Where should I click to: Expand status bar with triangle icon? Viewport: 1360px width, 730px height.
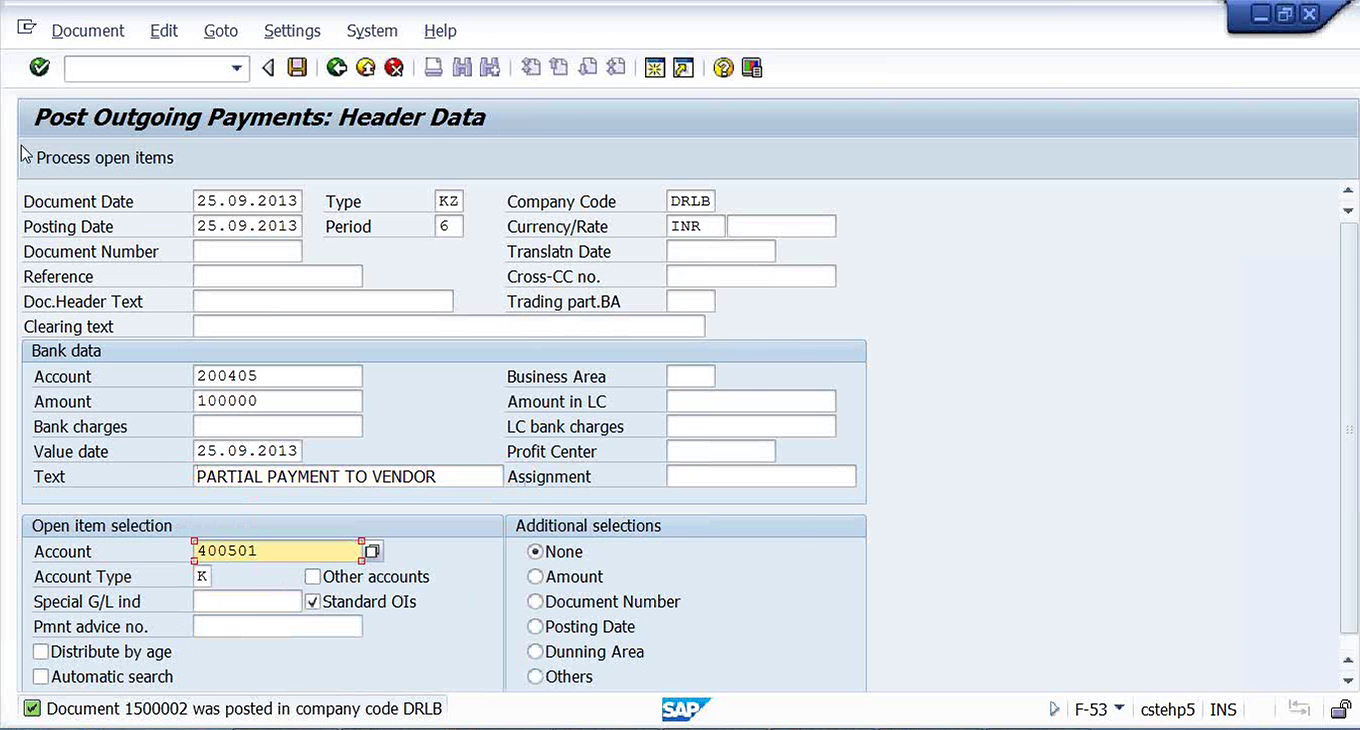pos(1054,709)
